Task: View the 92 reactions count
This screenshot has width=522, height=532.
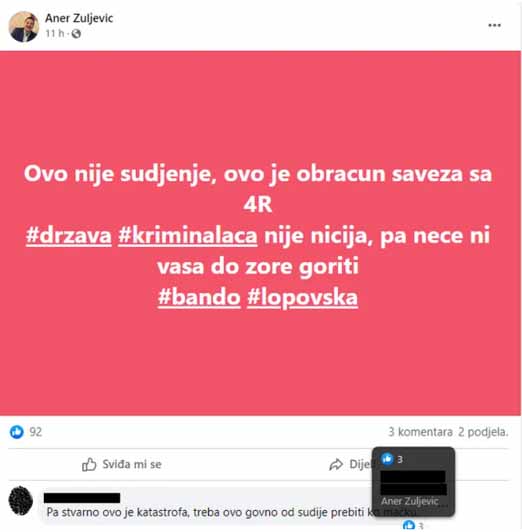Action: (36, 432)
